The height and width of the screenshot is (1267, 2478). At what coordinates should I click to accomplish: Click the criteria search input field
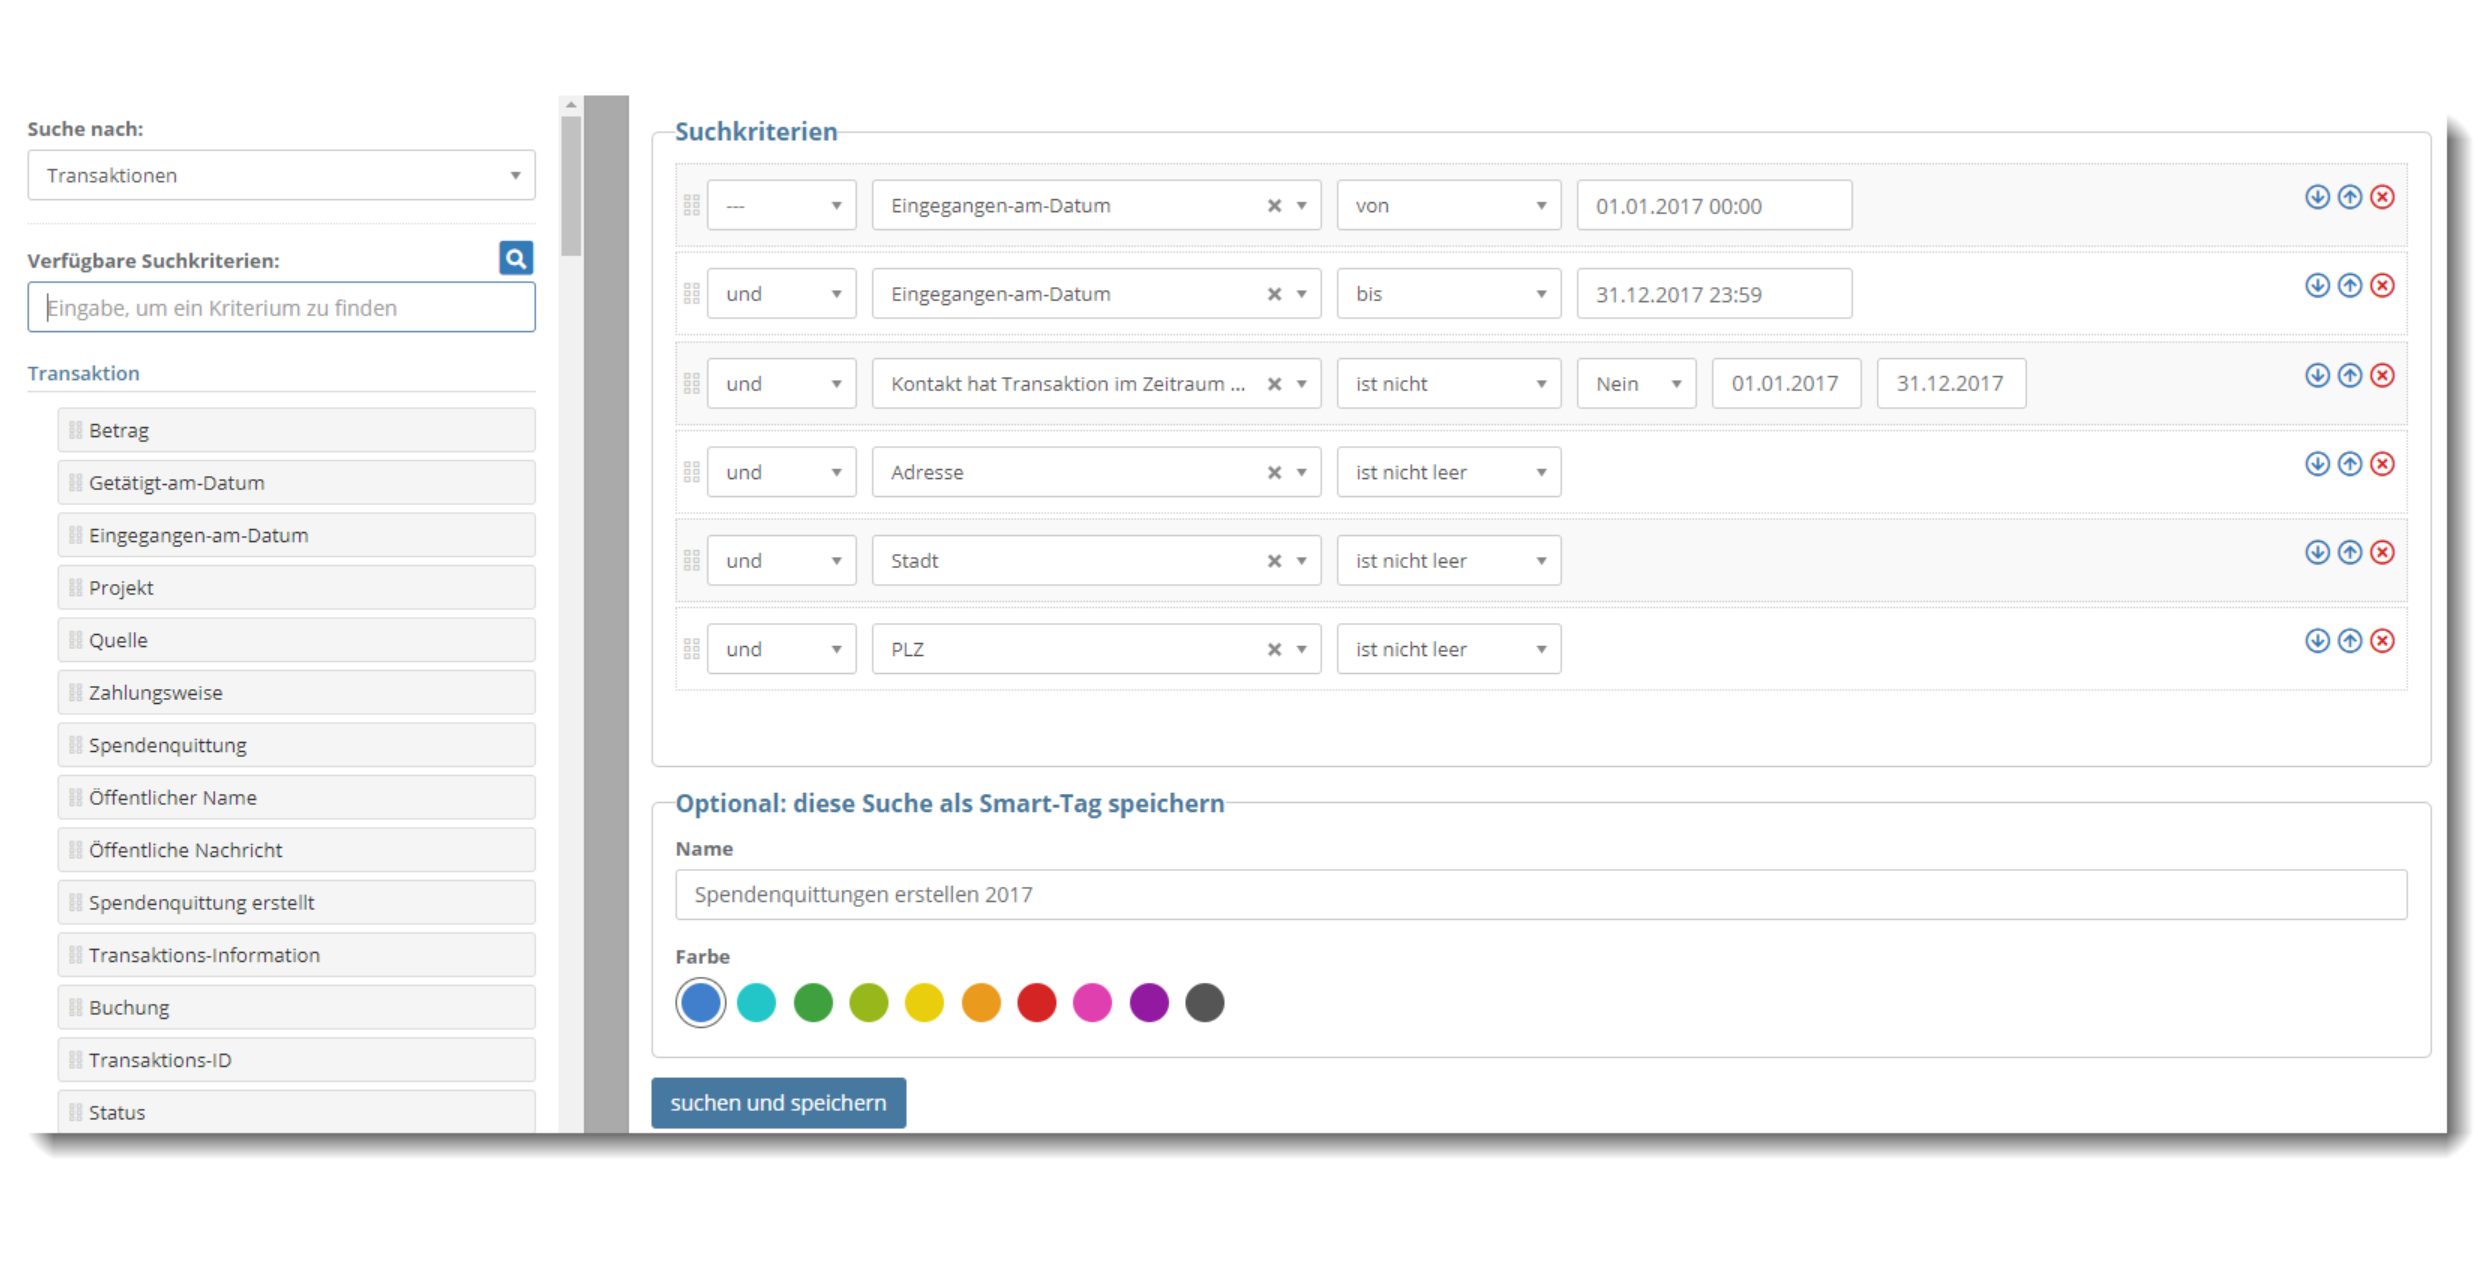coord(281,308)
